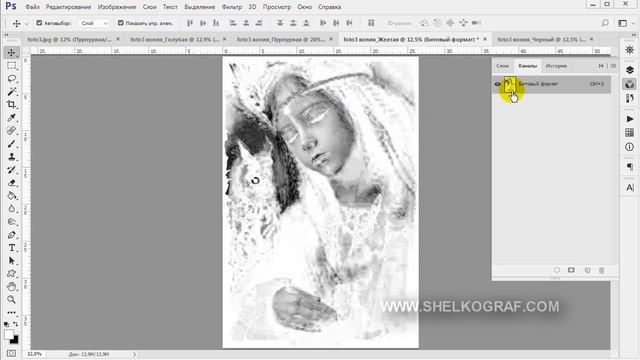Screen dimensions: 640x360
Task: Toggle Quick Mask mode icon
Action: 11,353
